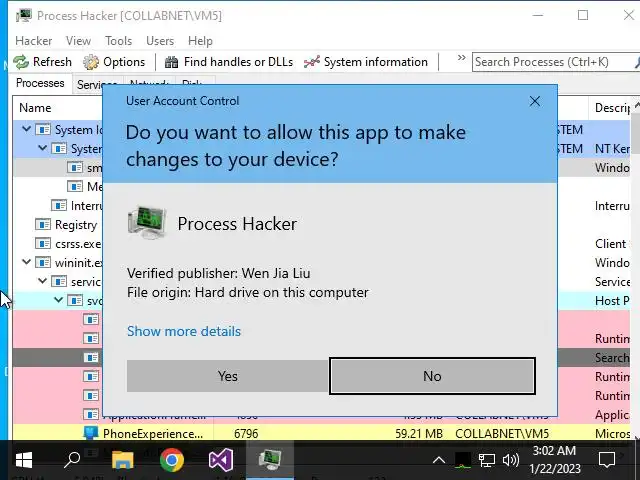Screen dimensions: 640x480
Task: Open File Explorer from taskbar
Action: [122, 460]
